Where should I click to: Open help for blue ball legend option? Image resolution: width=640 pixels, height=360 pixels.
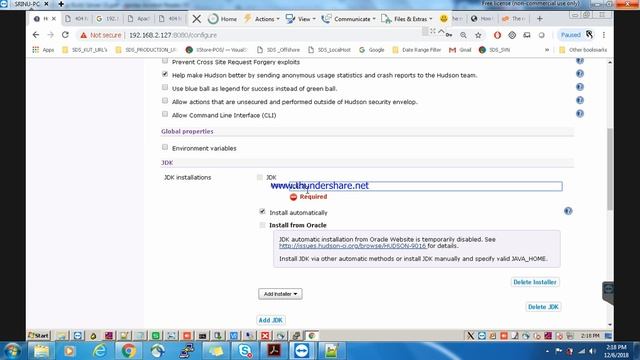[580, 87]
